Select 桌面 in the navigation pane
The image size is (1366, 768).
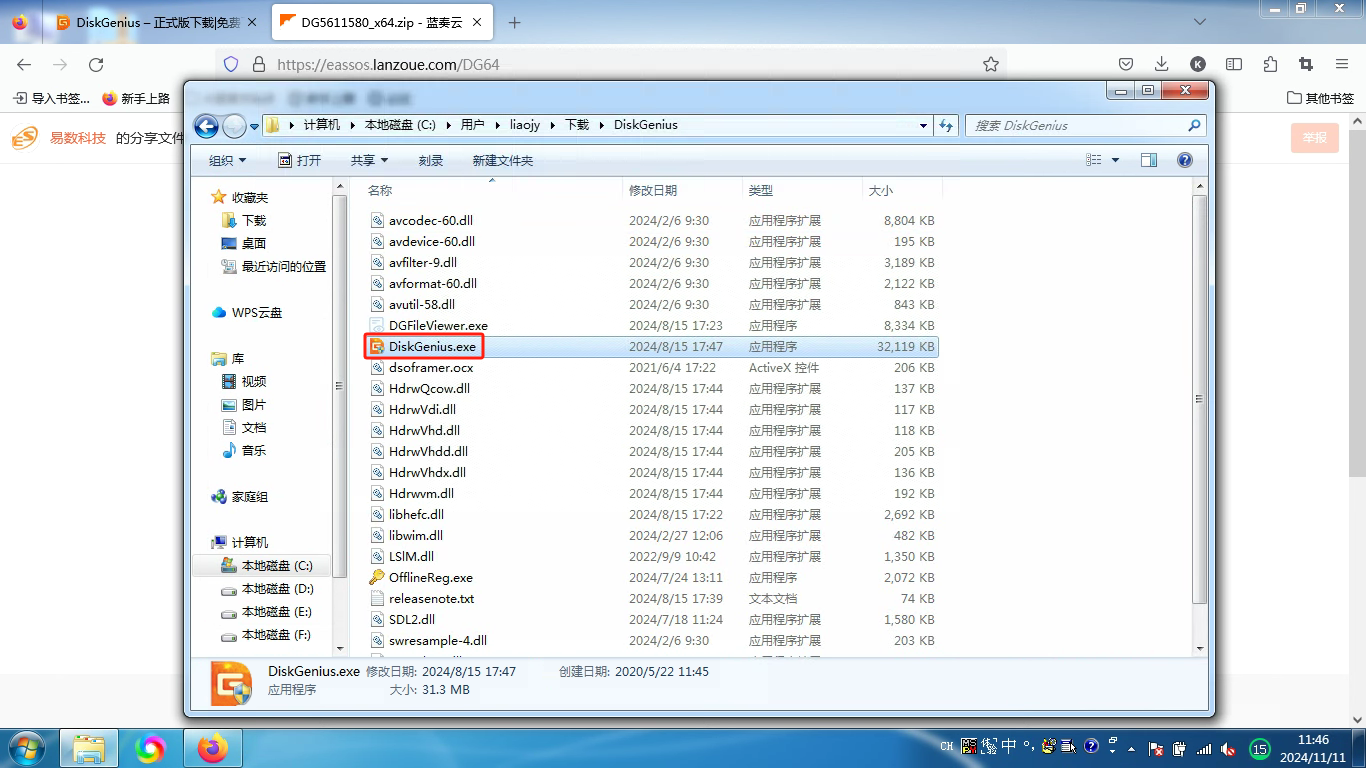coord(254,243)
